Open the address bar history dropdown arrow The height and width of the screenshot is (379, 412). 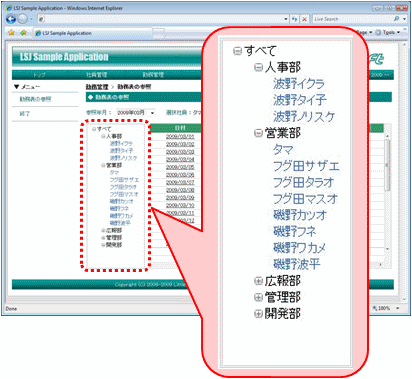(286, 19)
